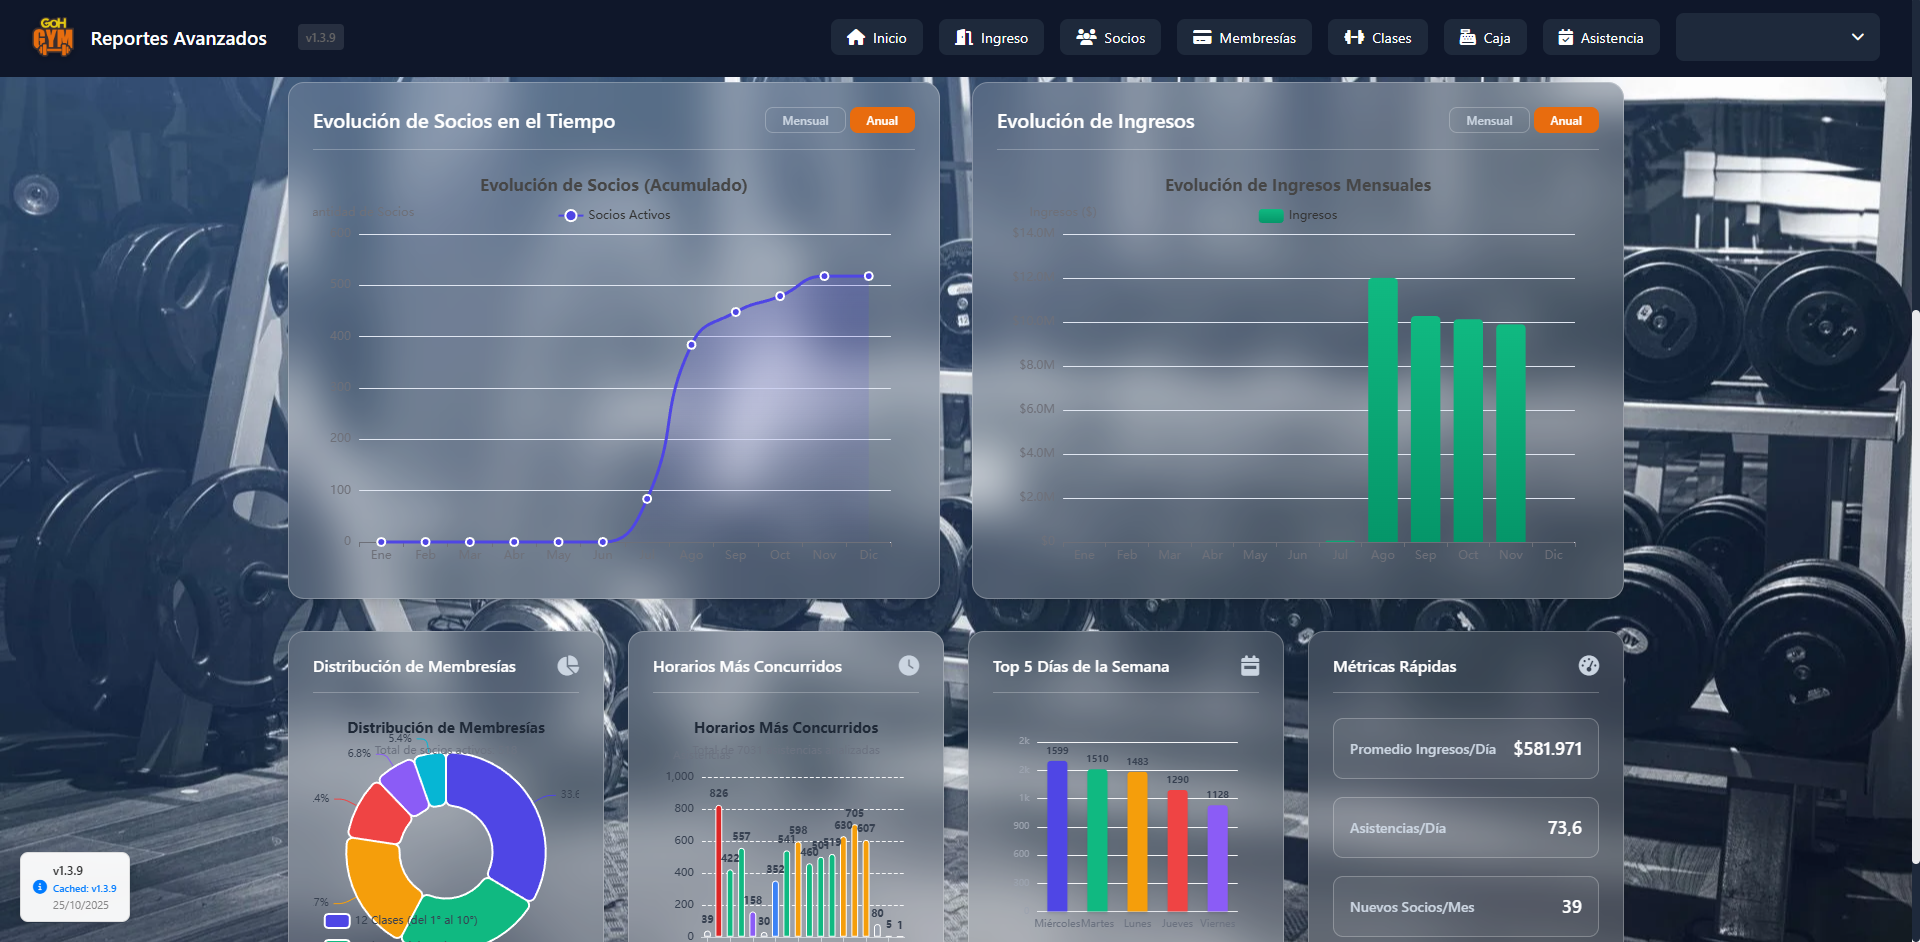Open the Caja page
Image resolution: width=1920 pixels, height=942 pixels.
point(1485,38)
